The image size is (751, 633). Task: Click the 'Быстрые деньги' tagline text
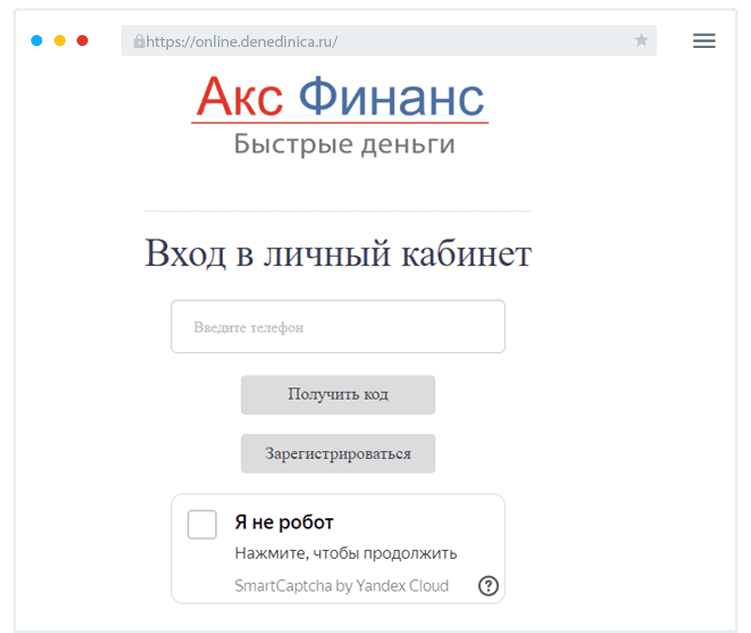pos(344,144)
